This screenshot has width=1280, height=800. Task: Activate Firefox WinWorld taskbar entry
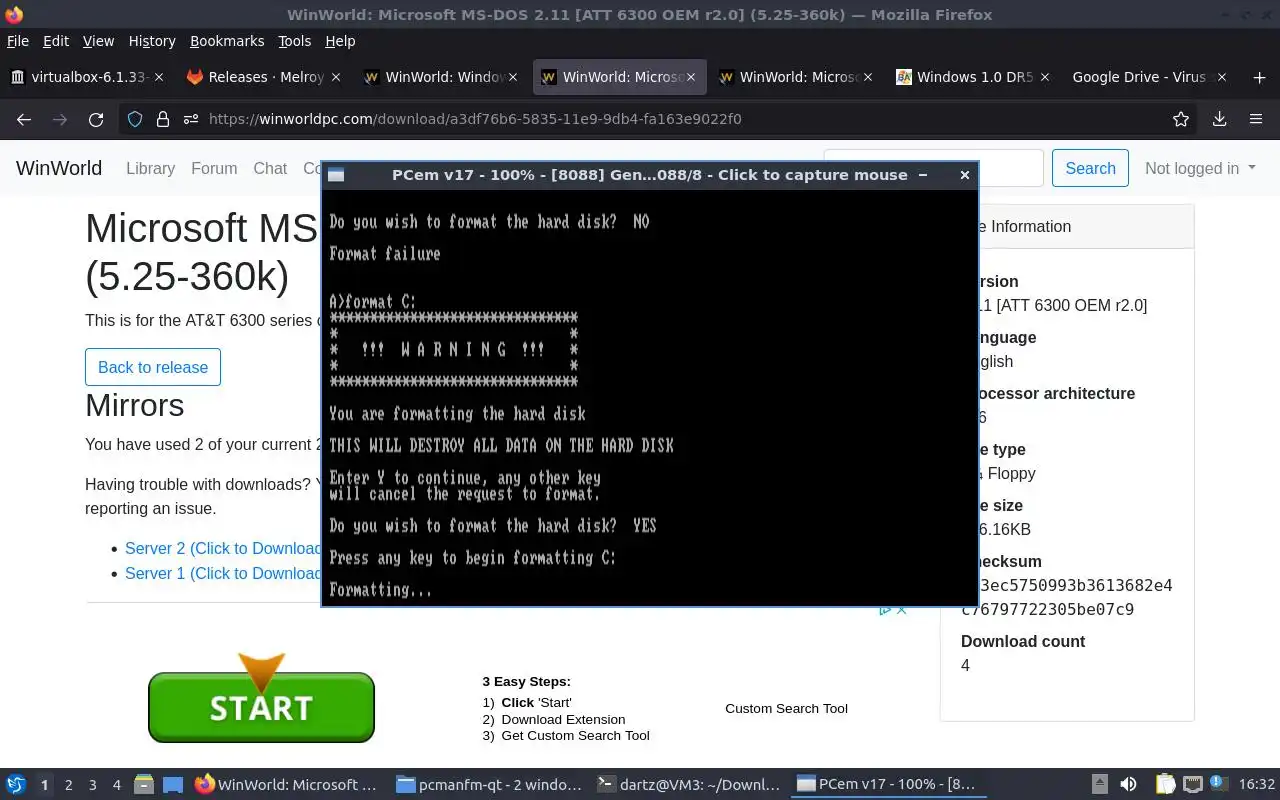tap(288, 785)
